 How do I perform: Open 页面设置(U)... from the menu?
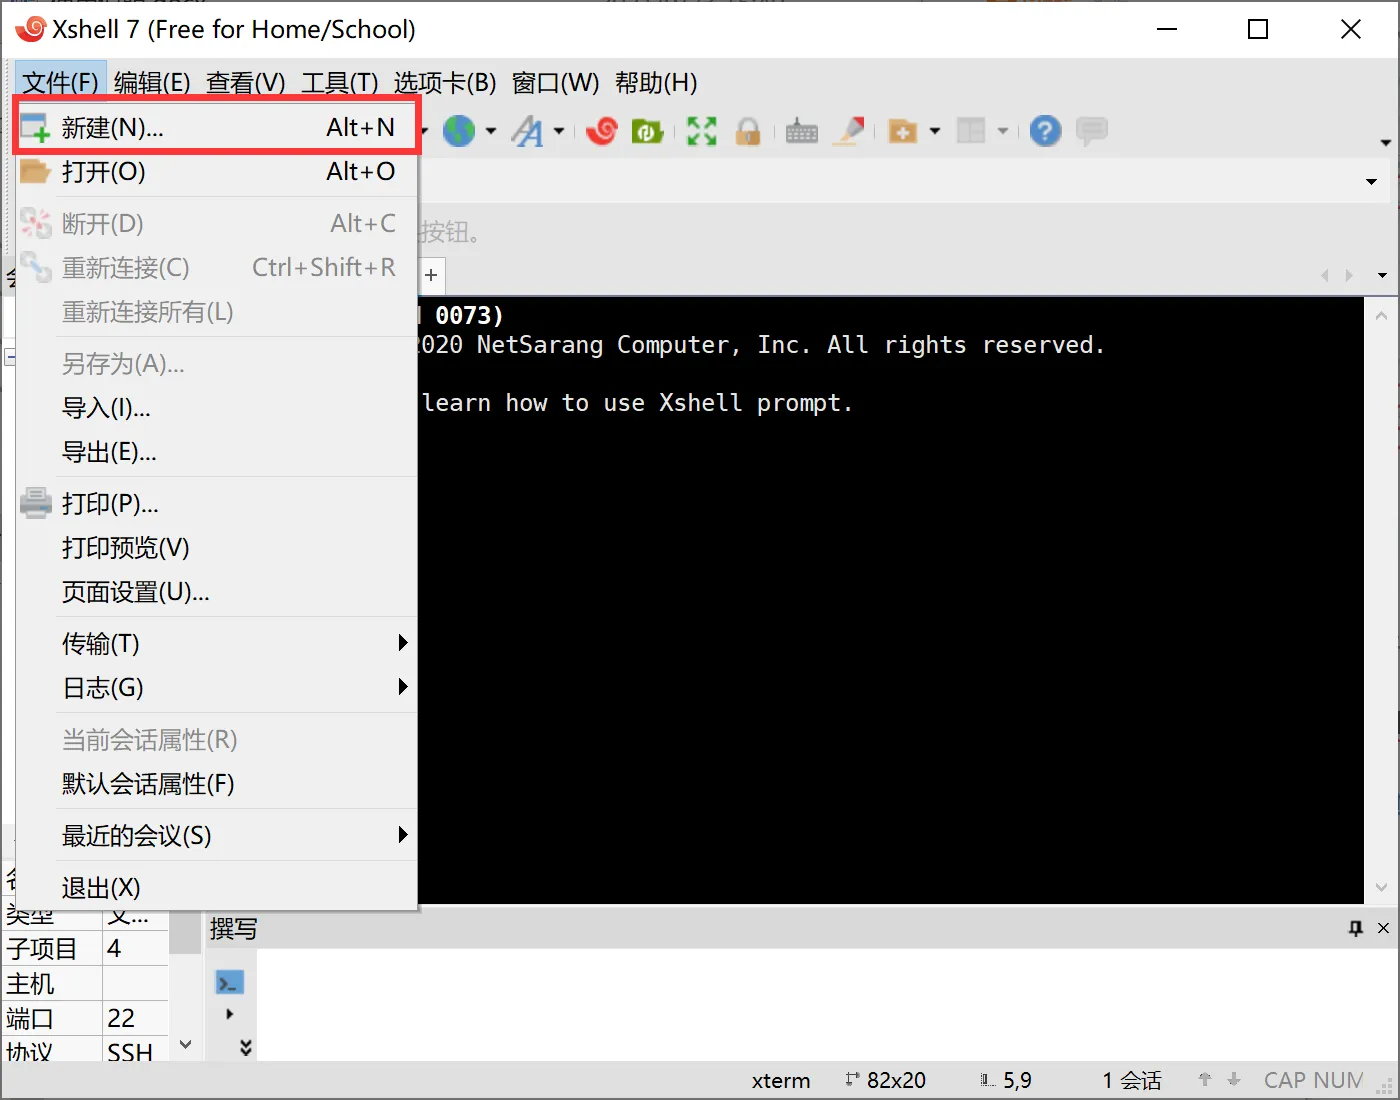pos(217,592)
